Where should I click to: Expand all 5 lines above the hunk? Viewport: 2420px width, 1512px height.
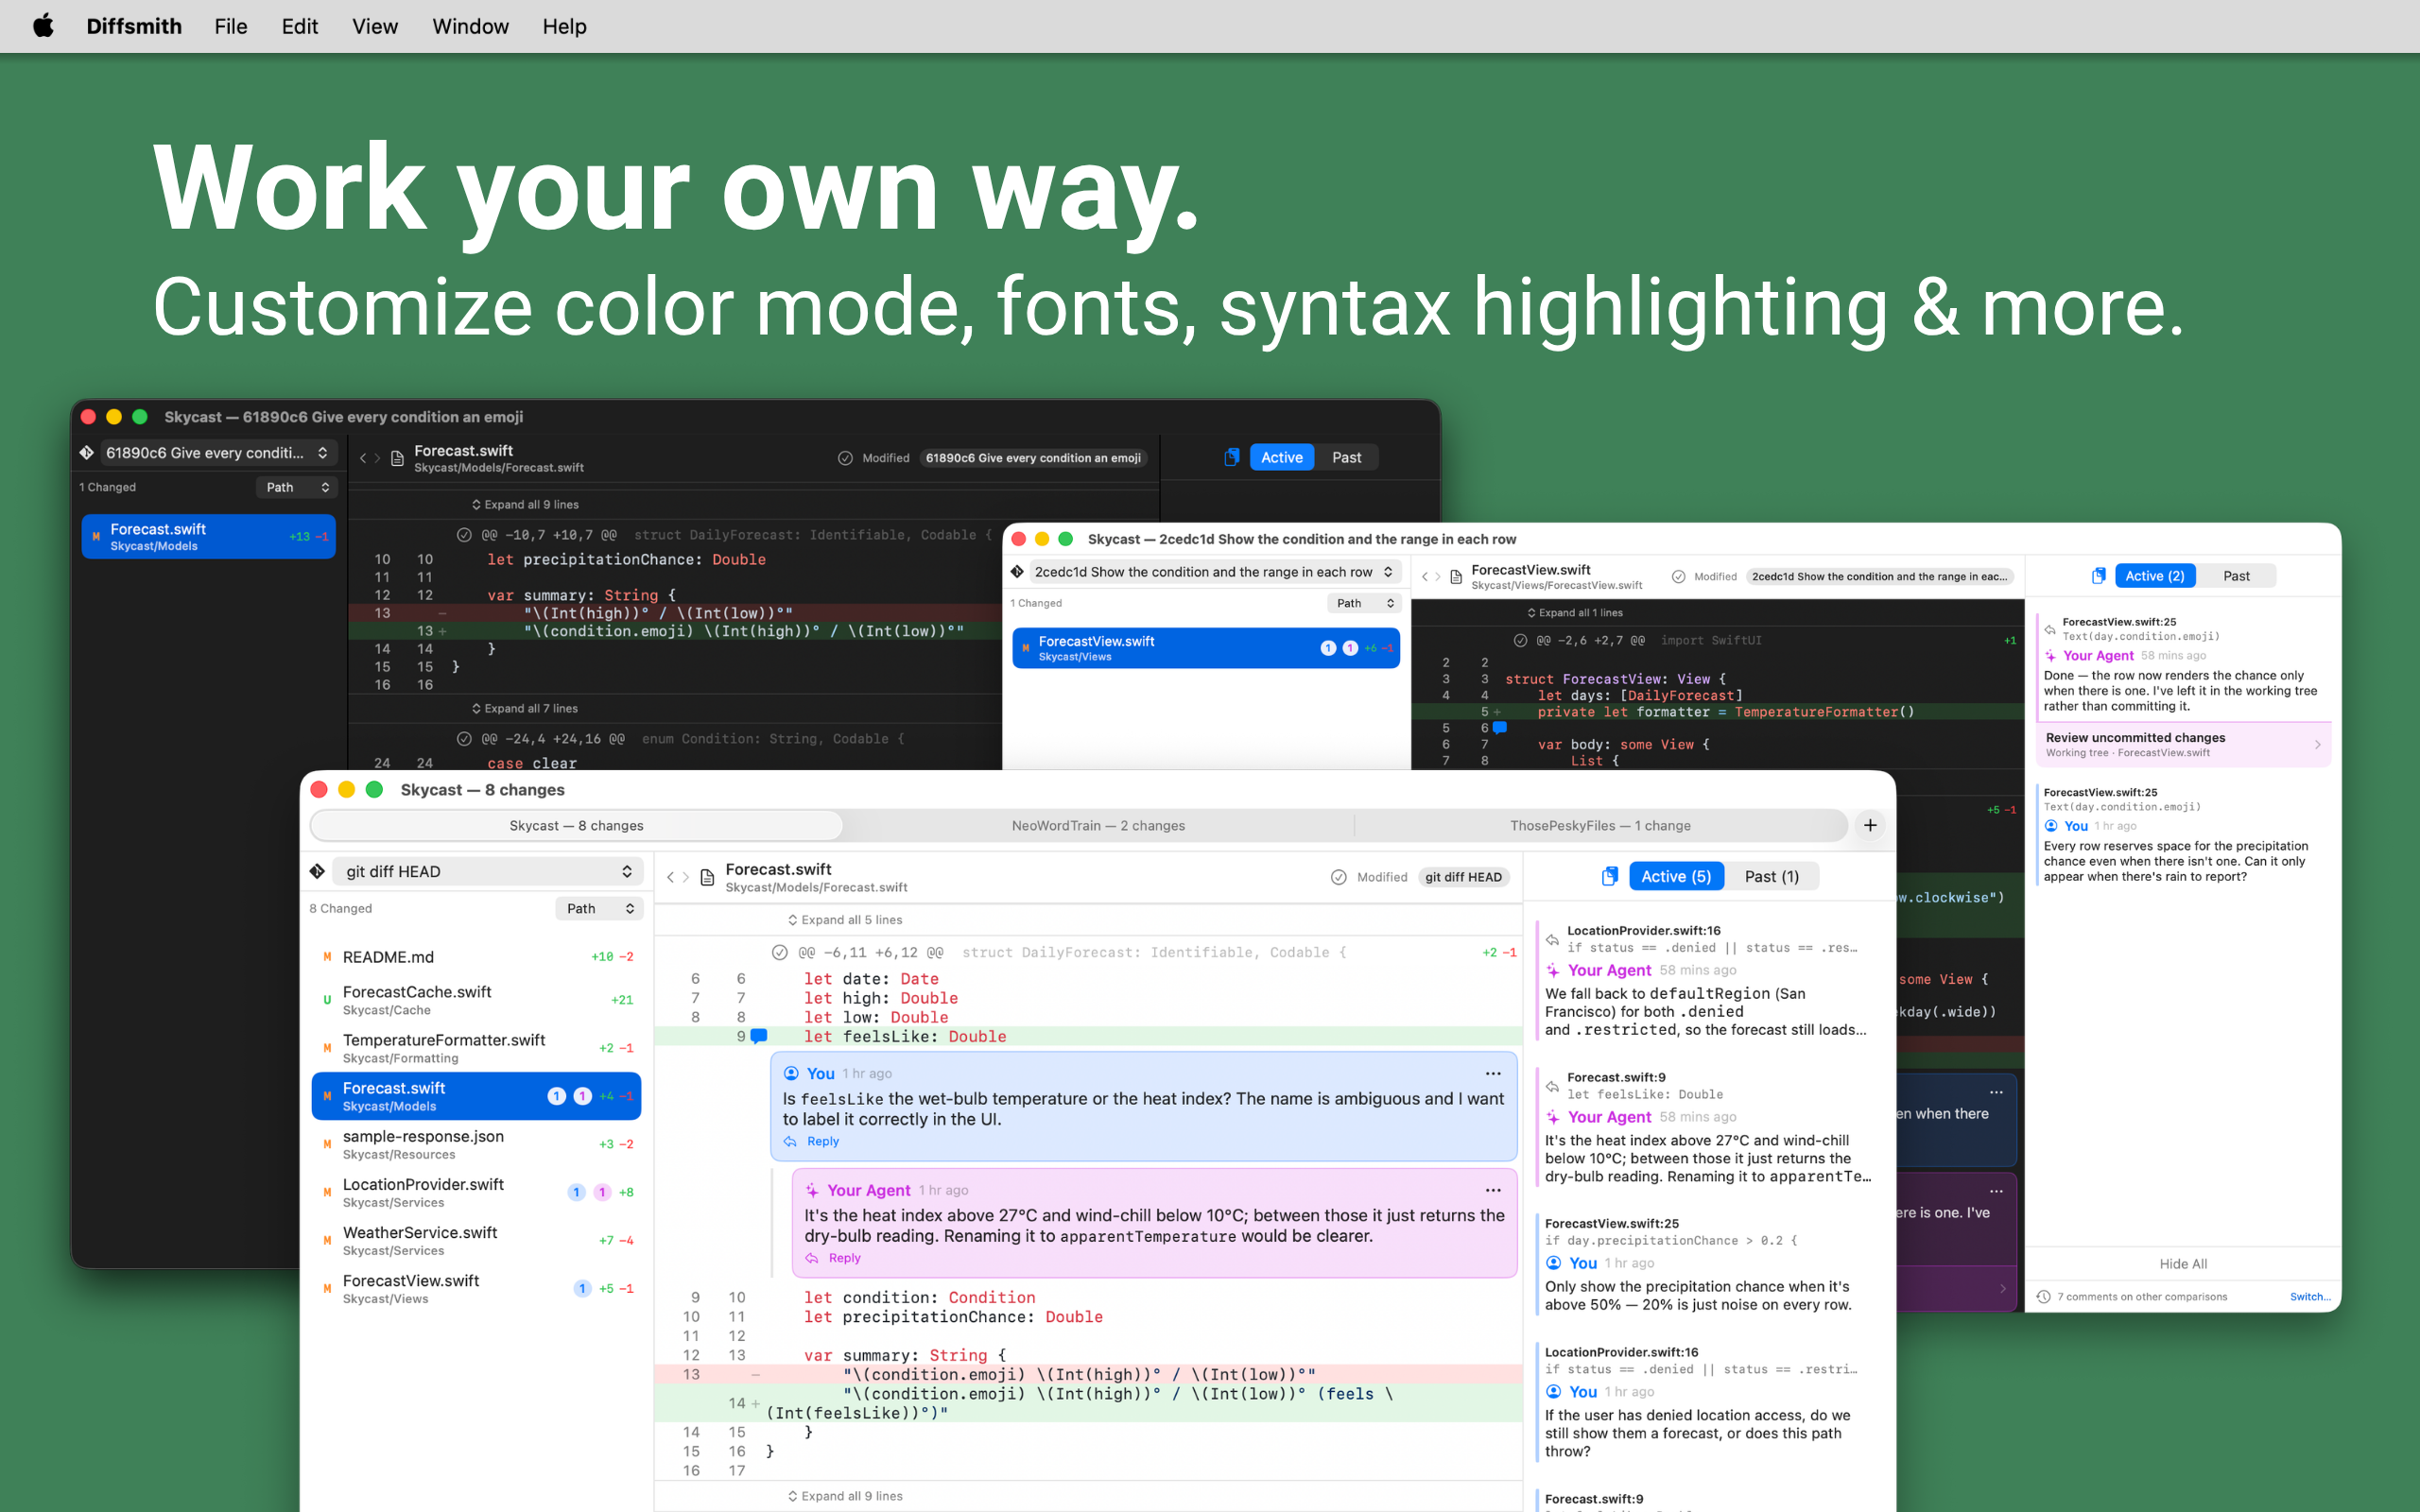845,919
